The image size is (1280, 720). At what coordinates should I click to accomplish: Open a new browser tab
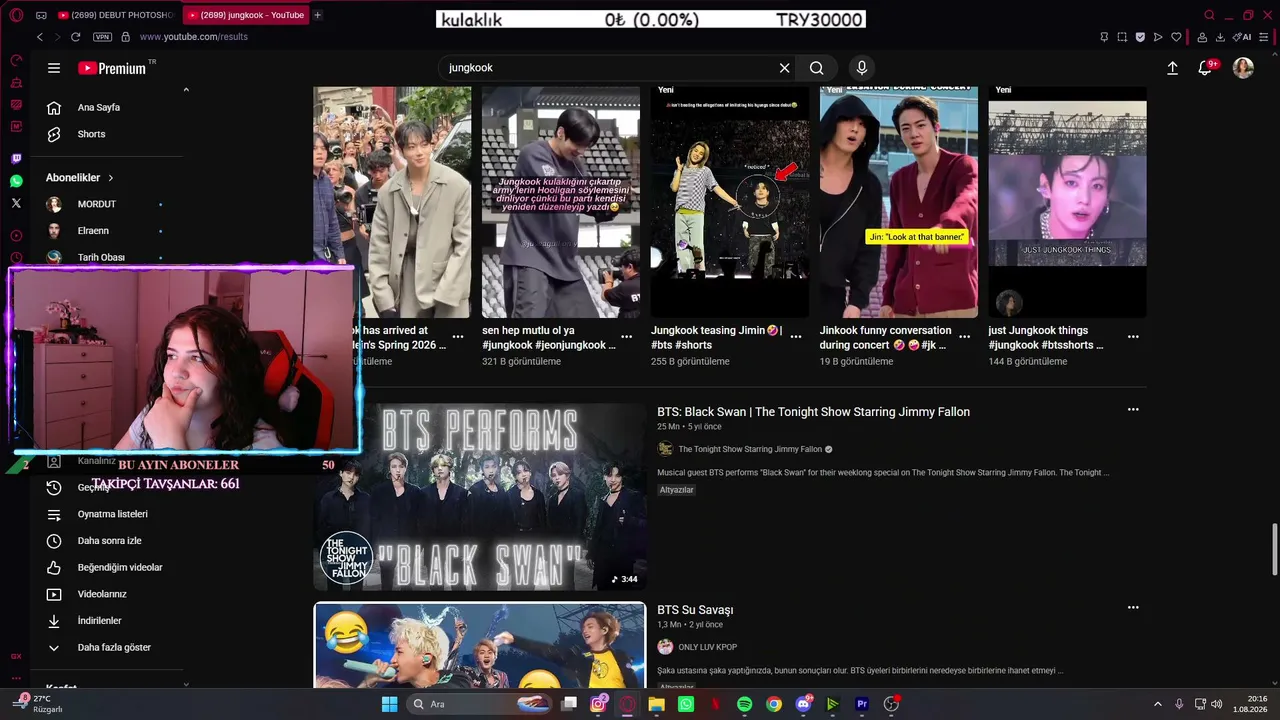(x=318, y=15)
